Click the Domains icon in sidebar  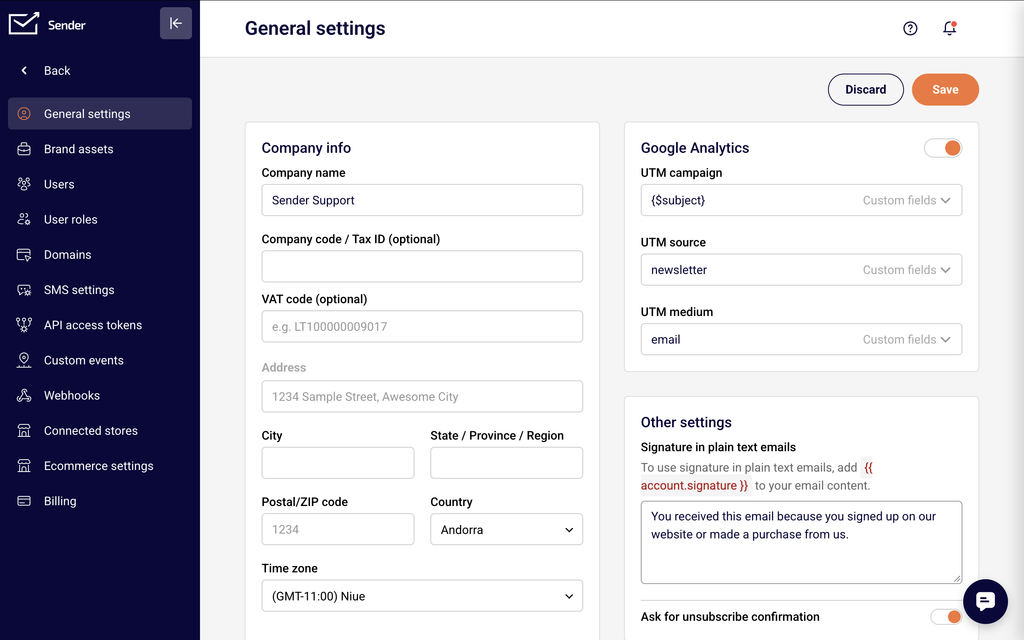pyautogui.click(x=24, y=255)
